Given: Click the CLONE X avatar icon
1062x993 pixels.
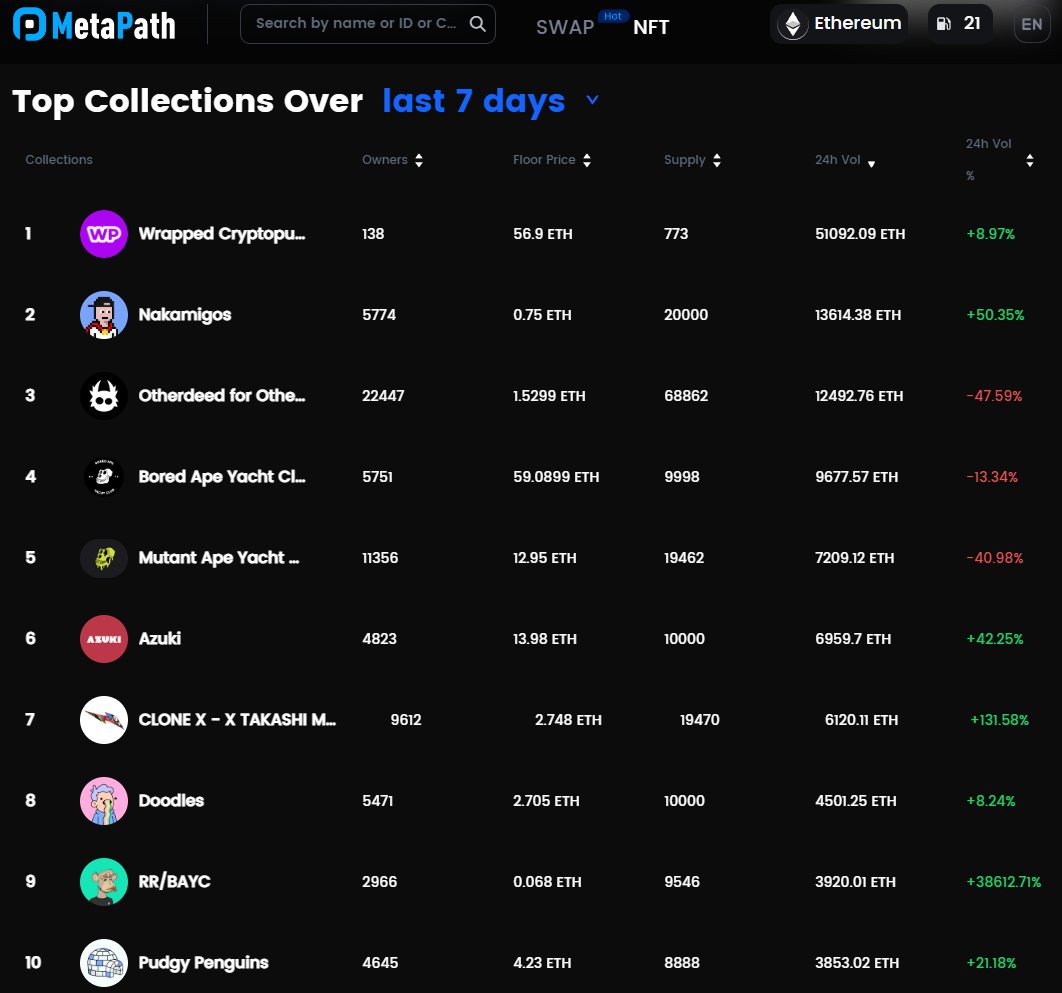Looking at the screenshot, I should click(x=104, y=719).
